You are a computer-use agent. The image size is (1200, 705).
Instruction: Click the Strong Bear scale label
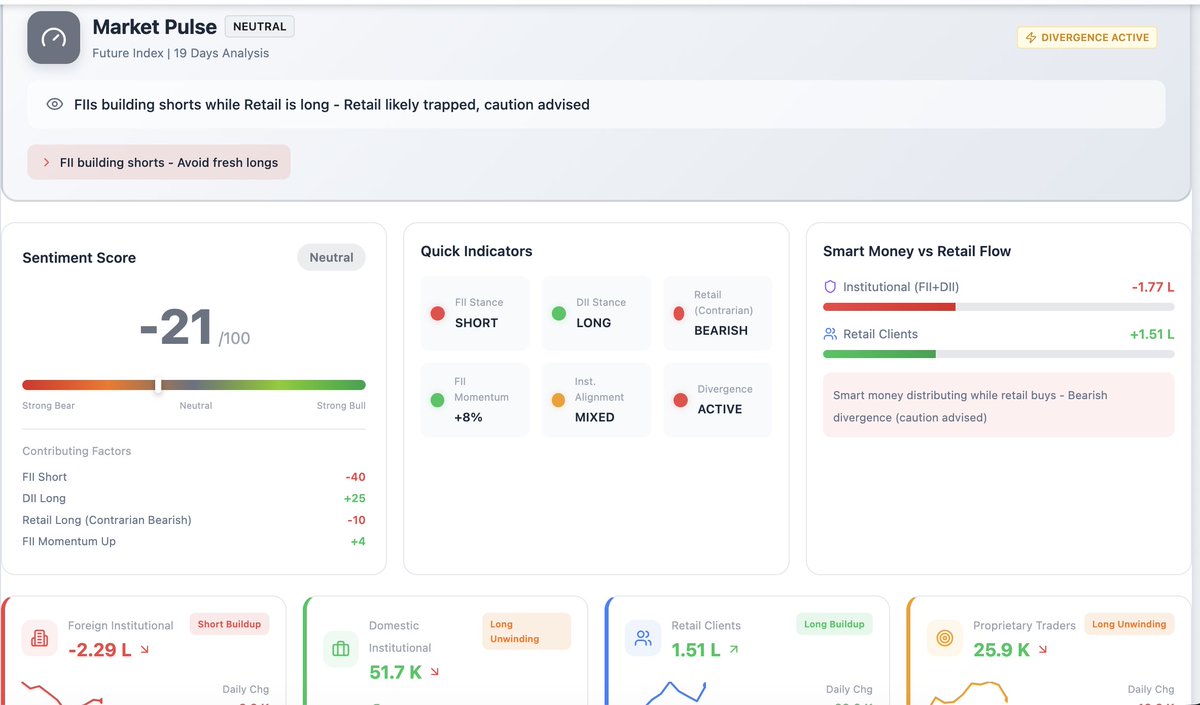[48, 406]
